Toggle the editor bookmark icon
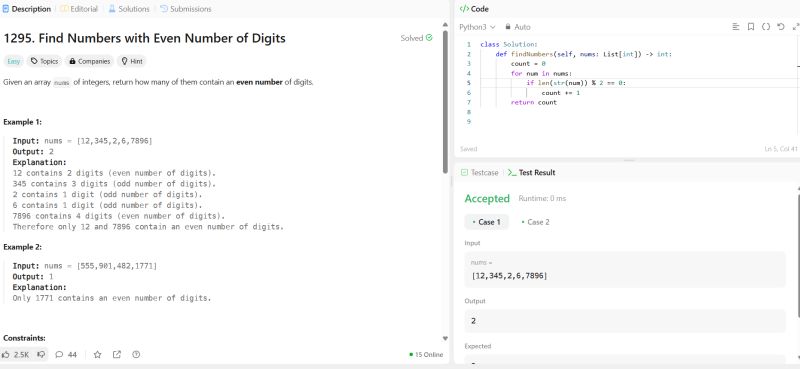 751,27
